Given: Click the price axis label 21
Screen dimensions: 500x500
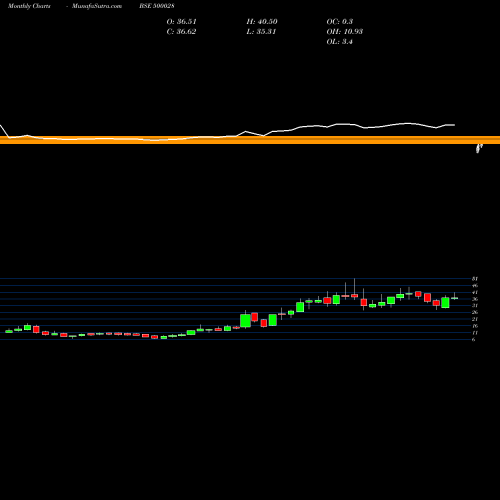Looking at the screenshot, I should coord(475,319).
